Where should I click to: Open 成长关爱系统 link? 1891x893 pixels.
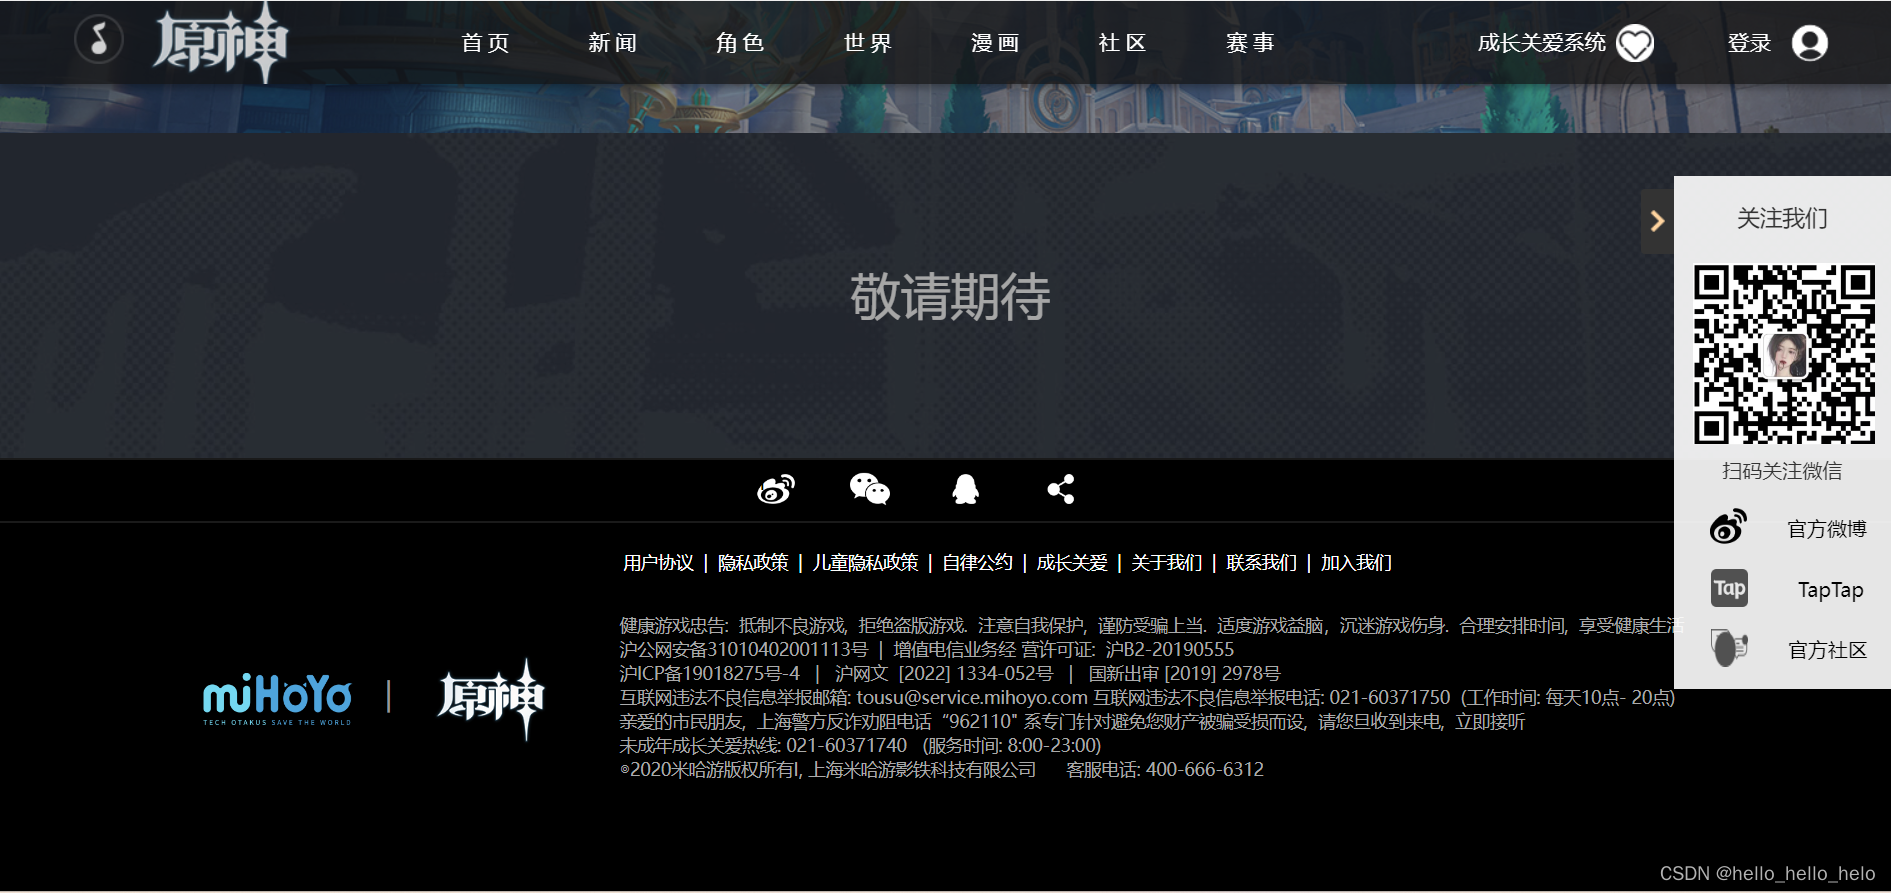coord(1541,43)
